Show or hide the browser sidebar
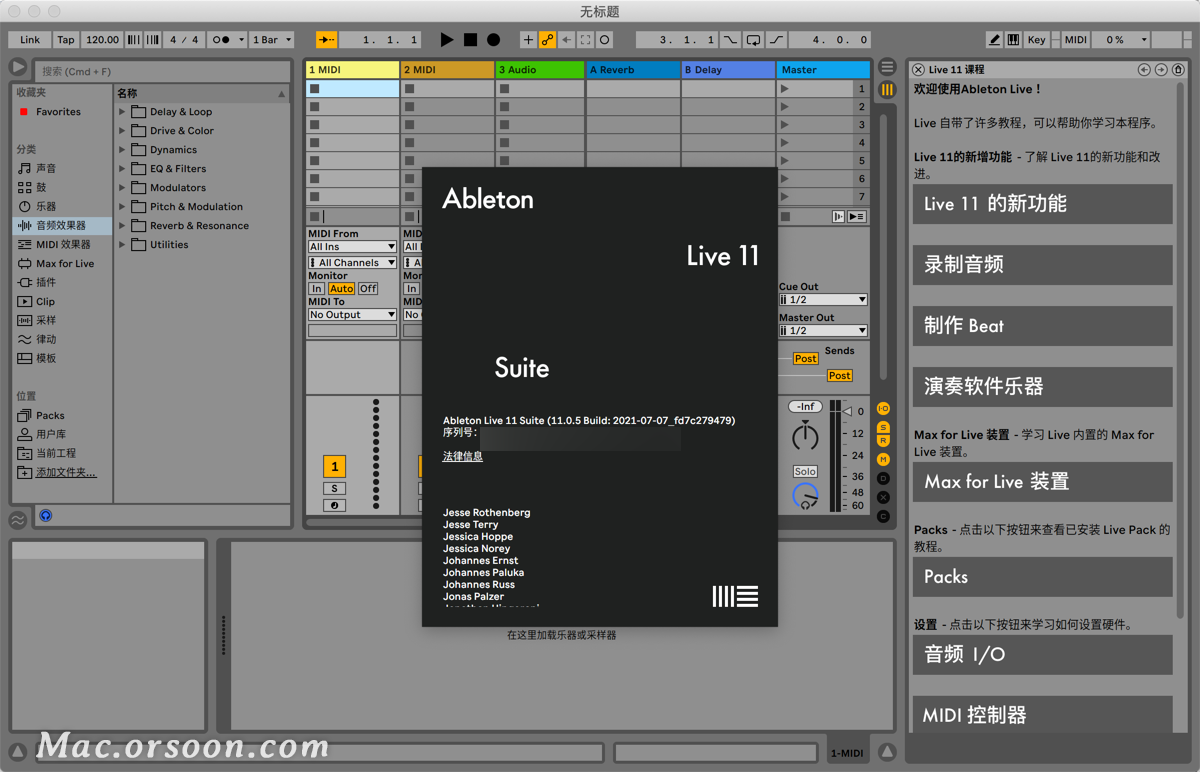This screenshot has width=1200, height=772. pyautogui.click(x=18, y=67)
